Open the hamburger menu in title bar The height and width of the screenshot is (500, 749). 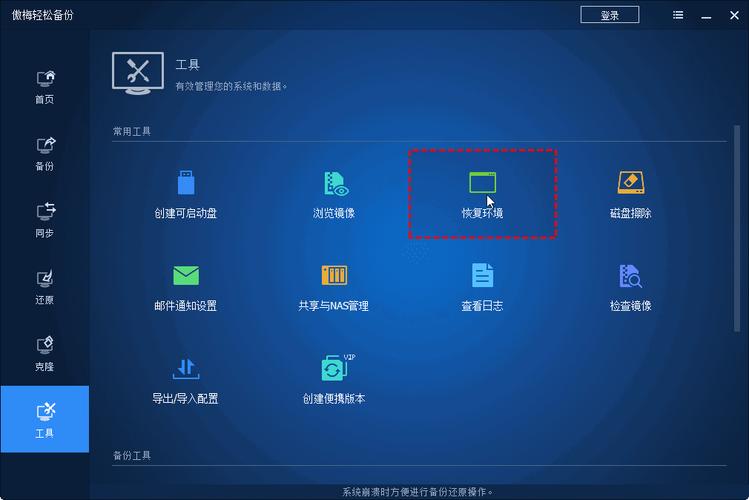tap(679, 15)
